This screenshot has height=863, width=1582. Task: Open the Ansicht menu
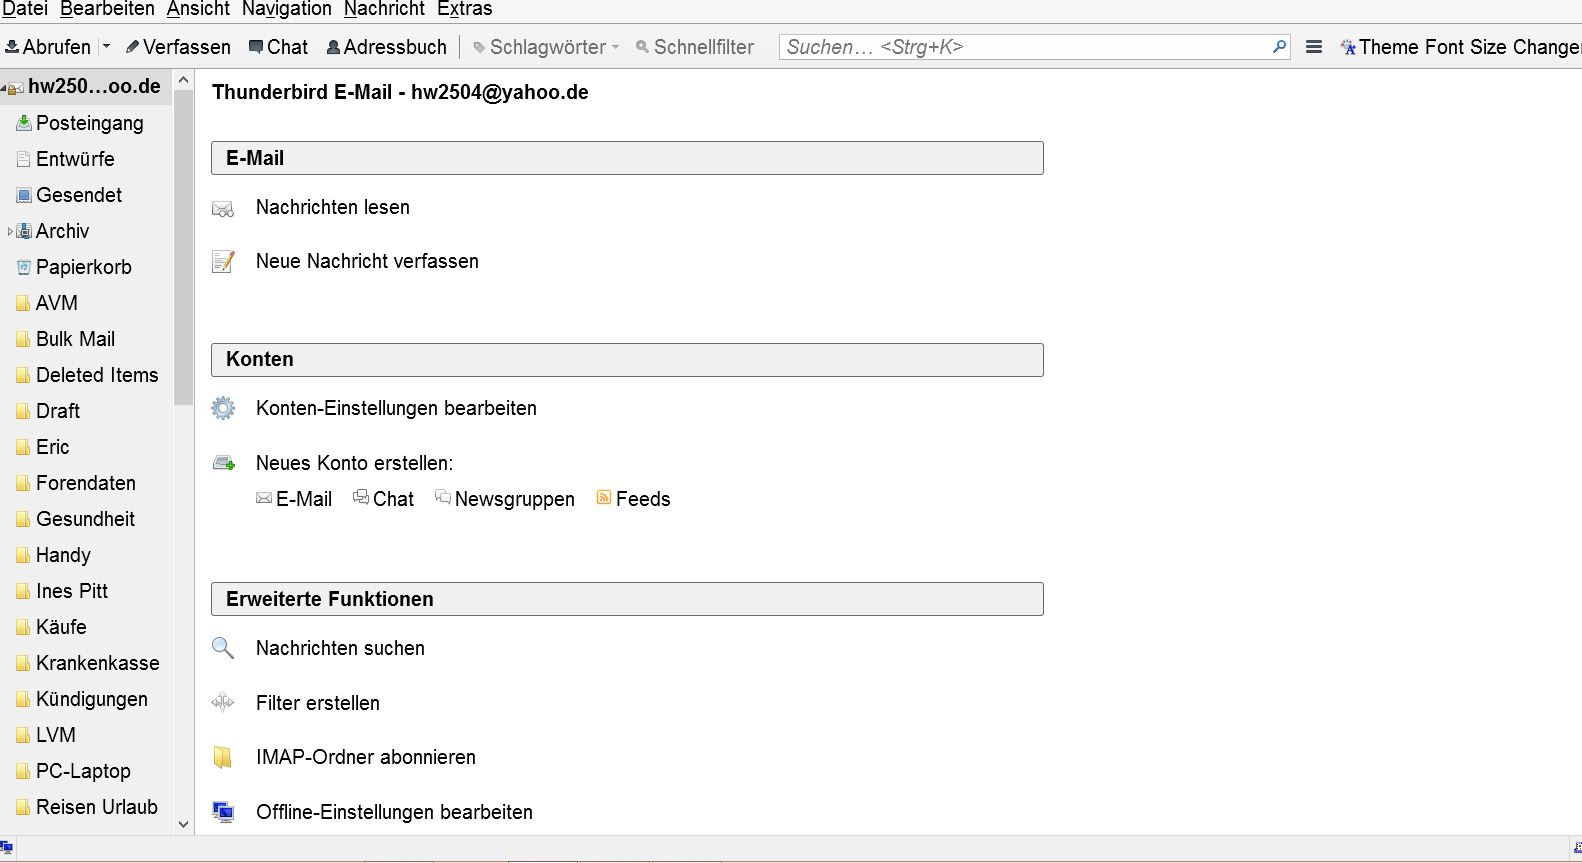198,10
